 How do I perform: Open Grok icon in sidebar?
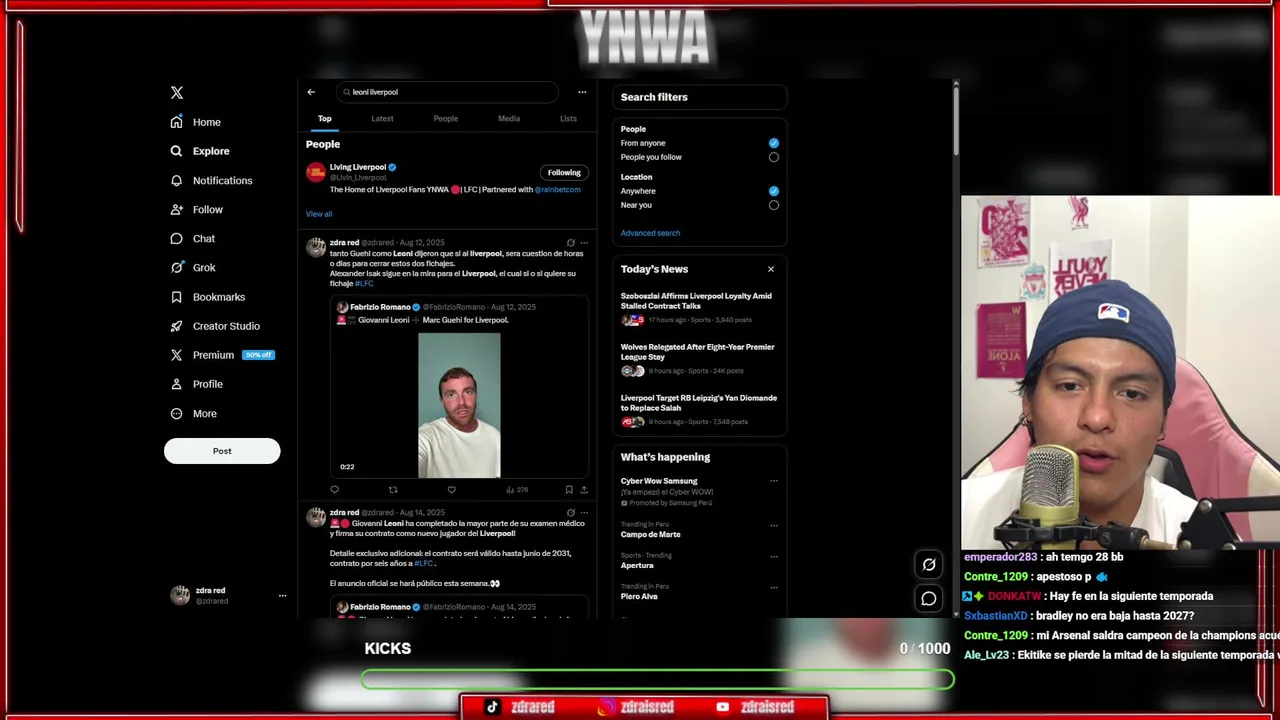177,267
